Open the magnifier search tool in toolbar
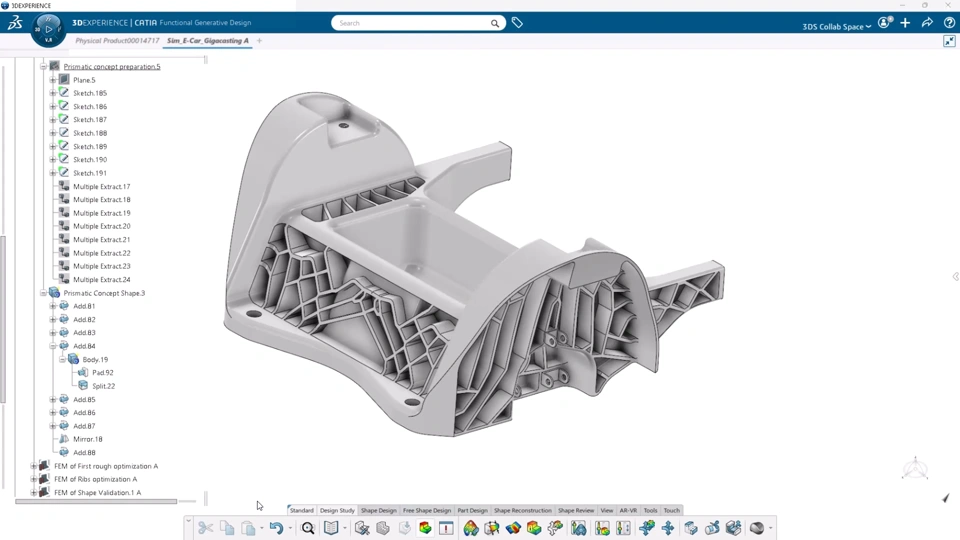This screenshot has width=960, height=540. click(308, 528)
